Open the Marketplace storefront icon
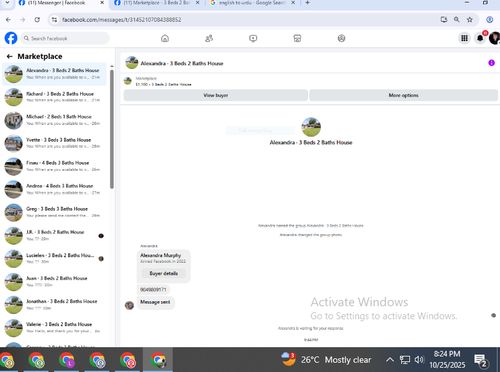The width and height of the screenshot is (500, 372). (x=297, y=38)
